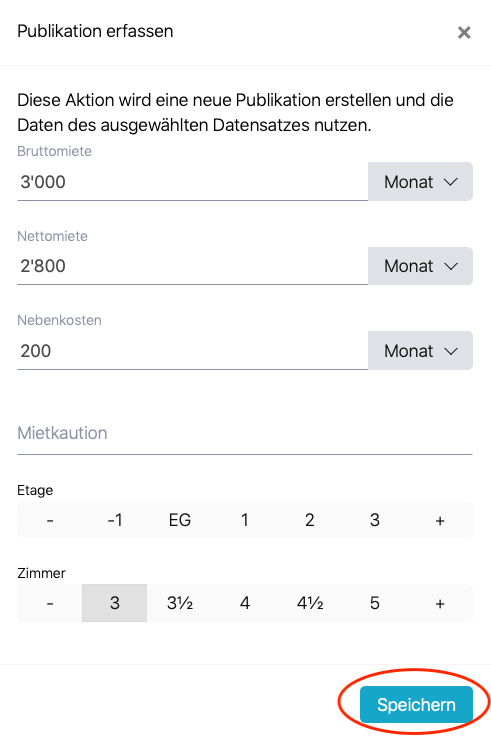Image resolution: width=491 pixels, height=740 pixels.
Task: Click into the Nebenkosten value field
Action: coord(193,351)
